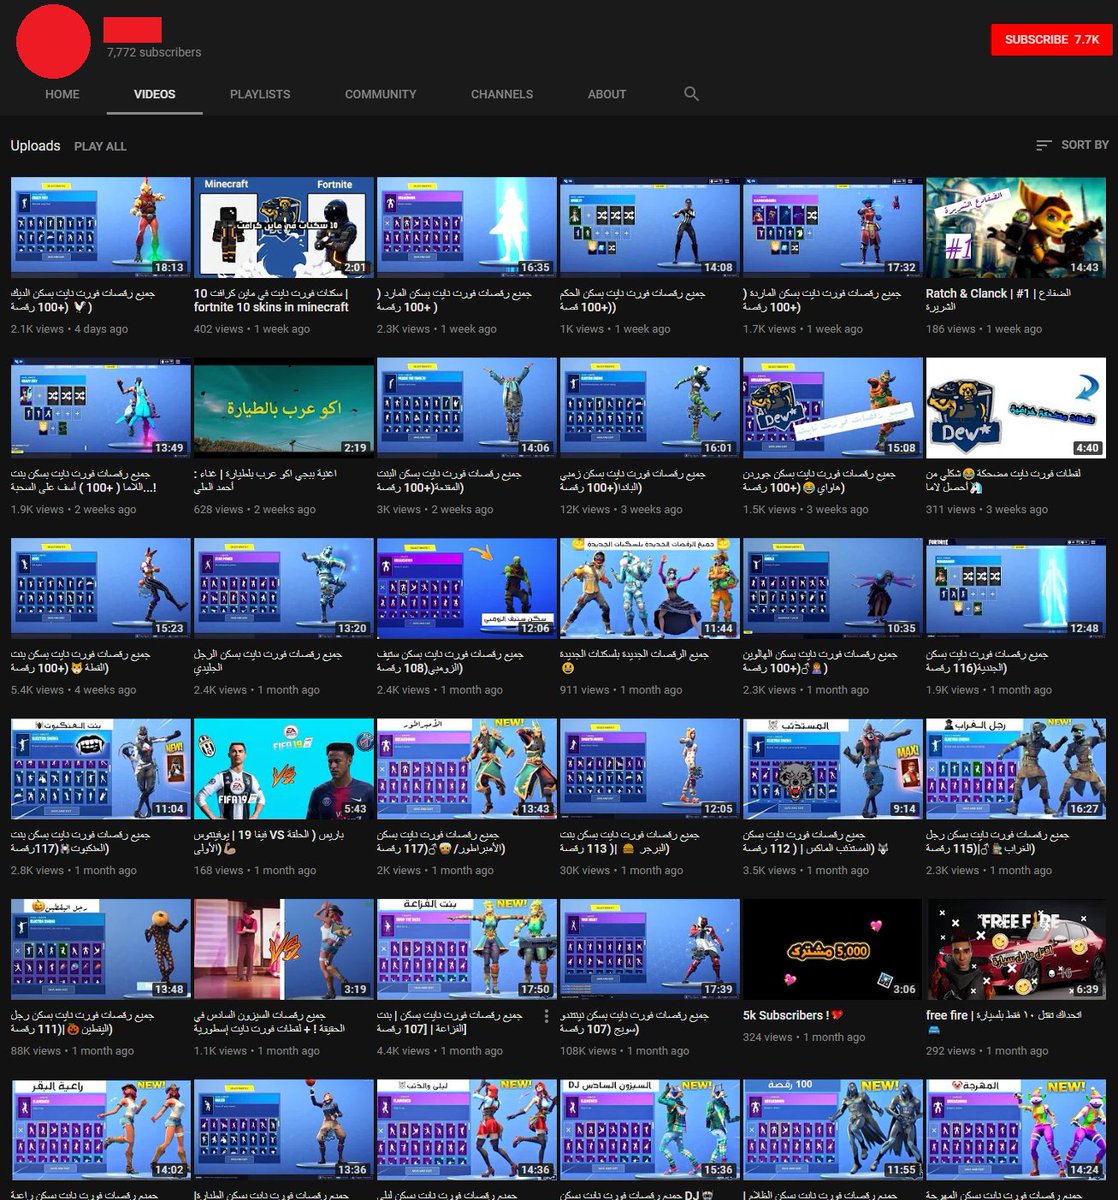This screenshot has height=1200, width=1118.
Task: Open the 3:19 VS comparison thumbnail
Action: pyautogui.click(x=284, y=949)
